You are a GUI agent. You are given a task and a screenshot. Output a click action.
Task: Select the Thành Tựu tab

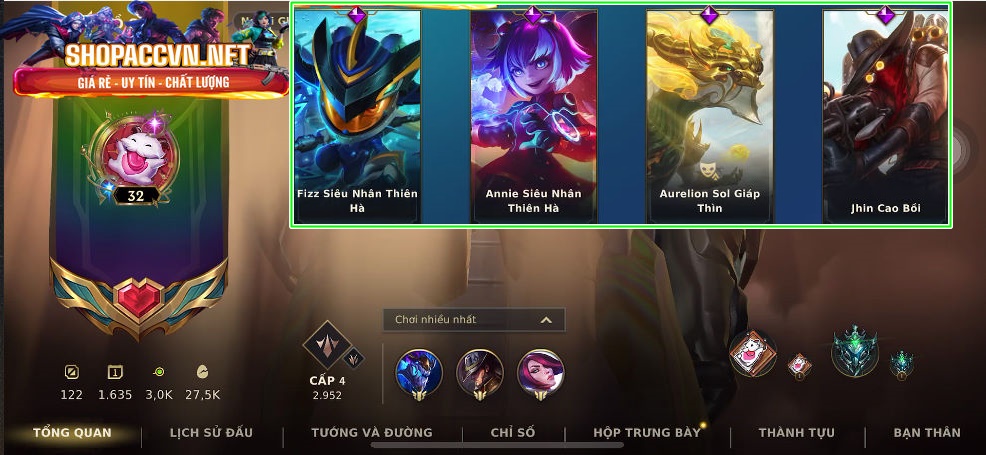coord(797,432)
